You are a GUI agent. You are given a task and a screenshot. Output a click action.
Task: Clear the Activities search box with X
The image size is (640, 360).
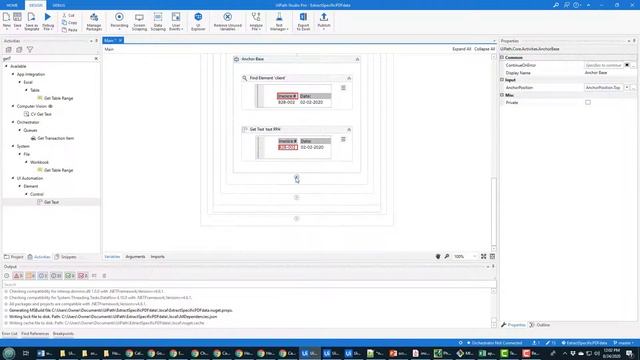point(96,59)
